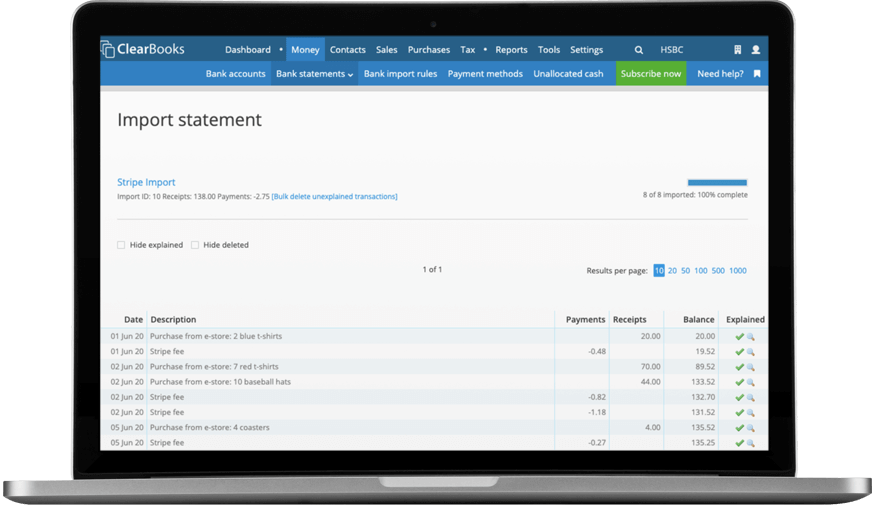Select the Money menu

(x=305, y=50)
